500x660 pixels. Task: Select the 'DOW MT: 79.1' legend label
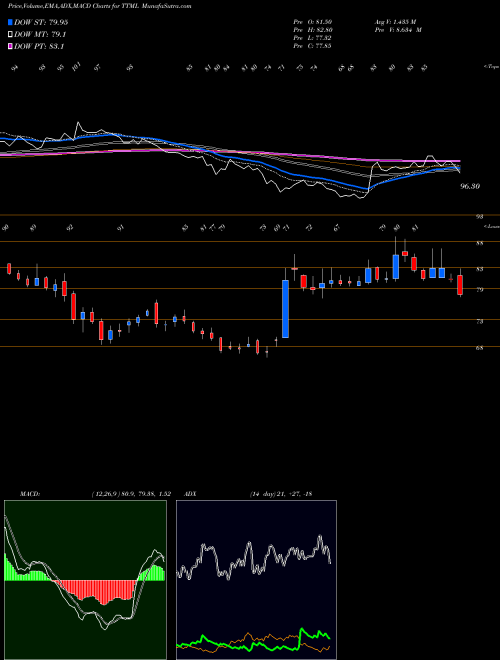pyautogui.click(x=40, y=35)
